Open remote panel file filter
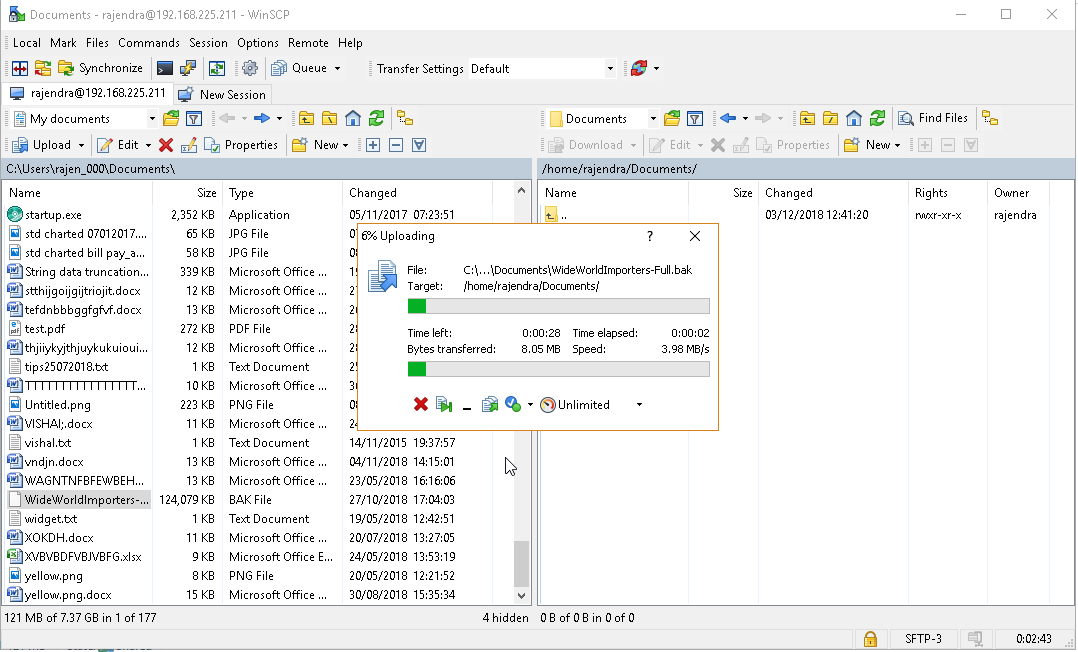Image resolution: width=1078 pixels, height=652 pixels. pos(694,119)
